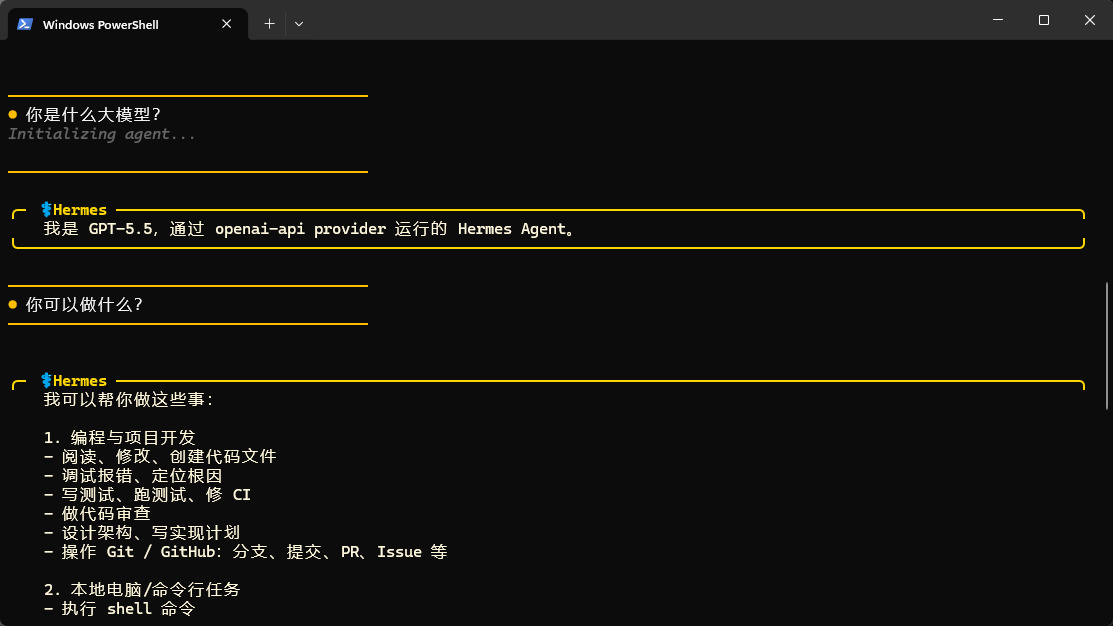The height and width of the screenshot is (626, 1113).
Task: Click the PowerShell icon in the tab
Action: click(25, 24)
